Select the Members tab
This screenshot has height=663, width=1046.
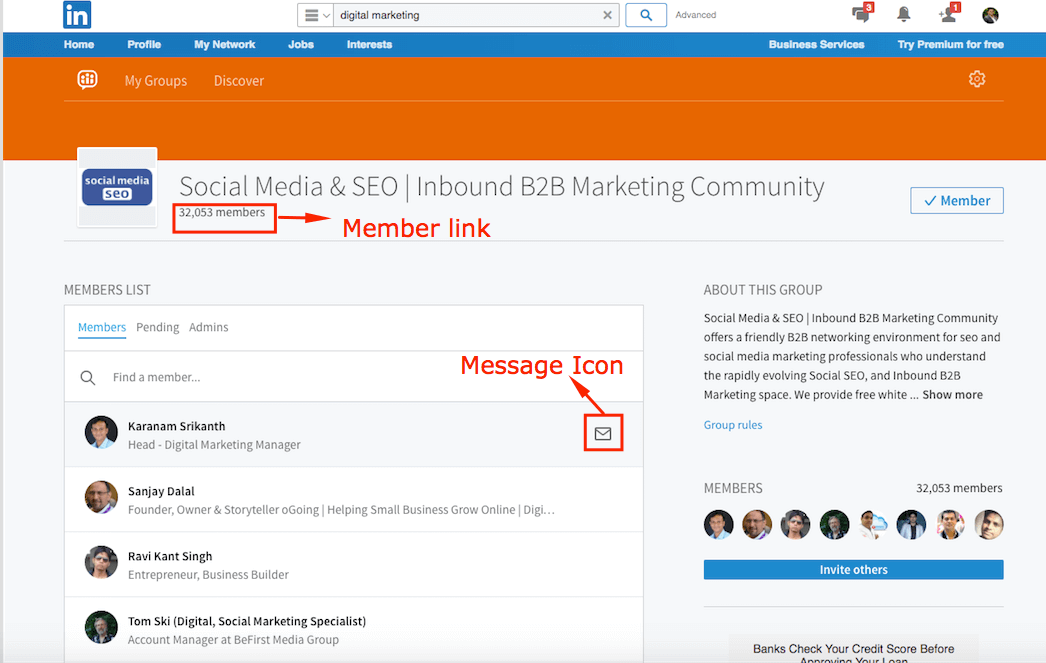pos(102,327)
